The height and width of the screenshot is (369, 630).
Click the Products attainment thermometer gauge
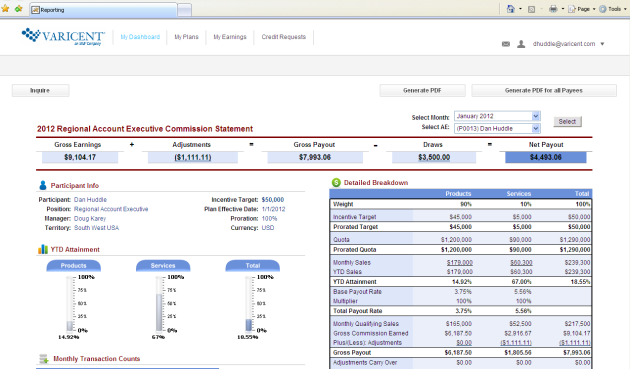click(70, 303)
